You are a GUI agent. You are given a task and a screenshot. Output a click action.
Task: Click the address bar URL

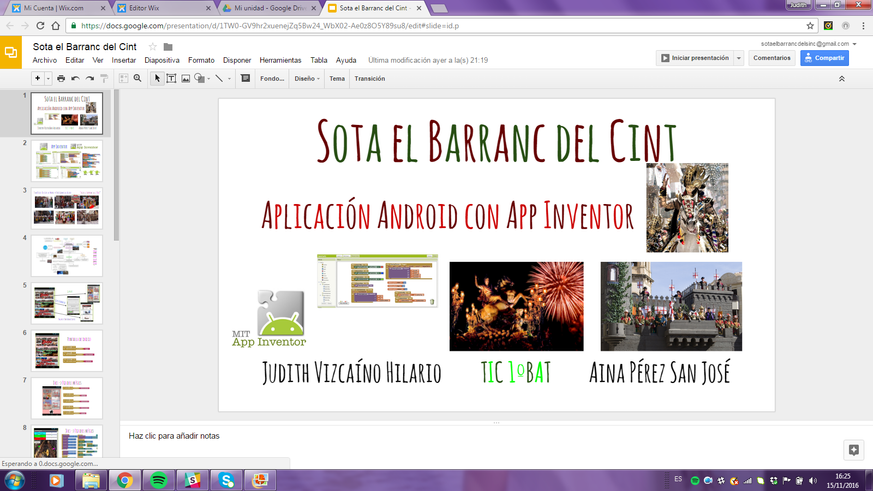coord(270,26)
